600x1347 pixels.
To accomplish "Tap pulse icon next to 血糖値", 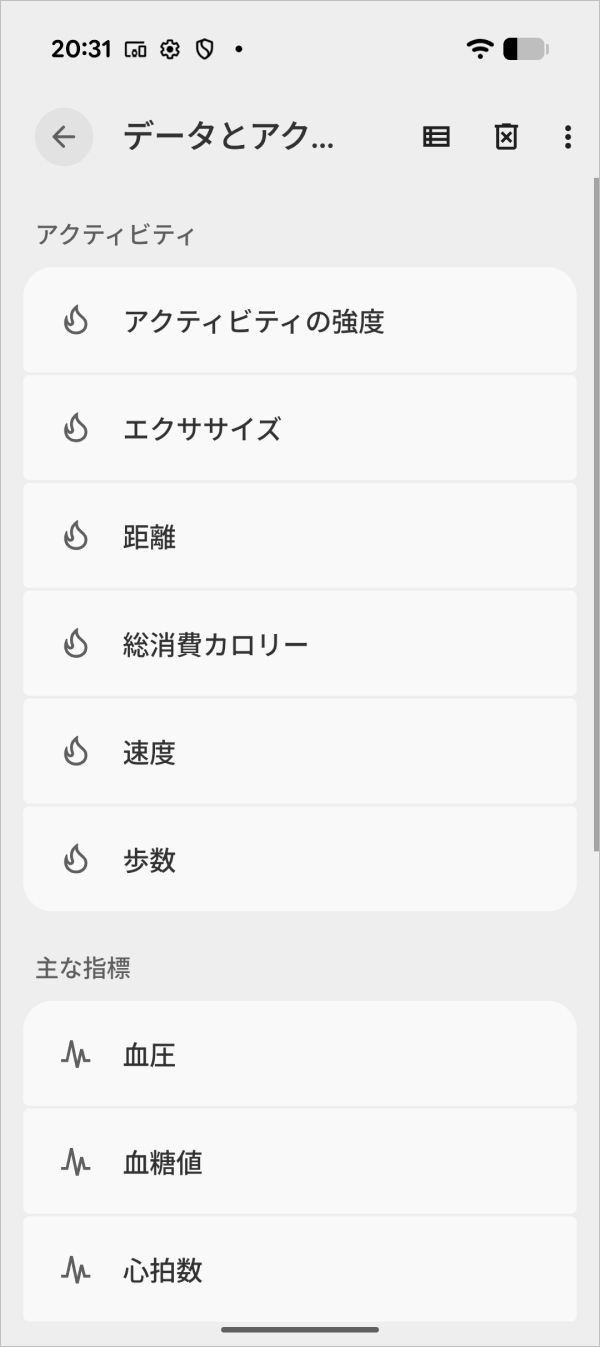I will click(76, 1163).
